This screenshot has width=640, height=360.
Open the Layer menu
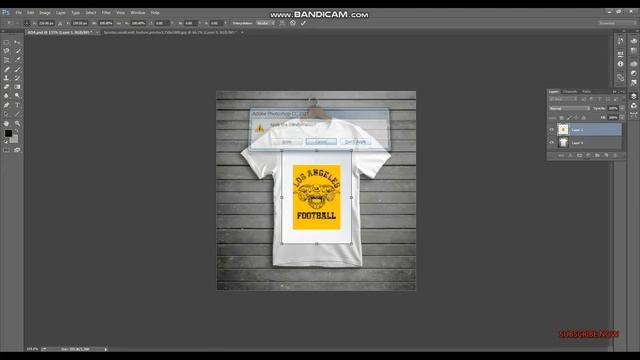[x=60, y=13]
